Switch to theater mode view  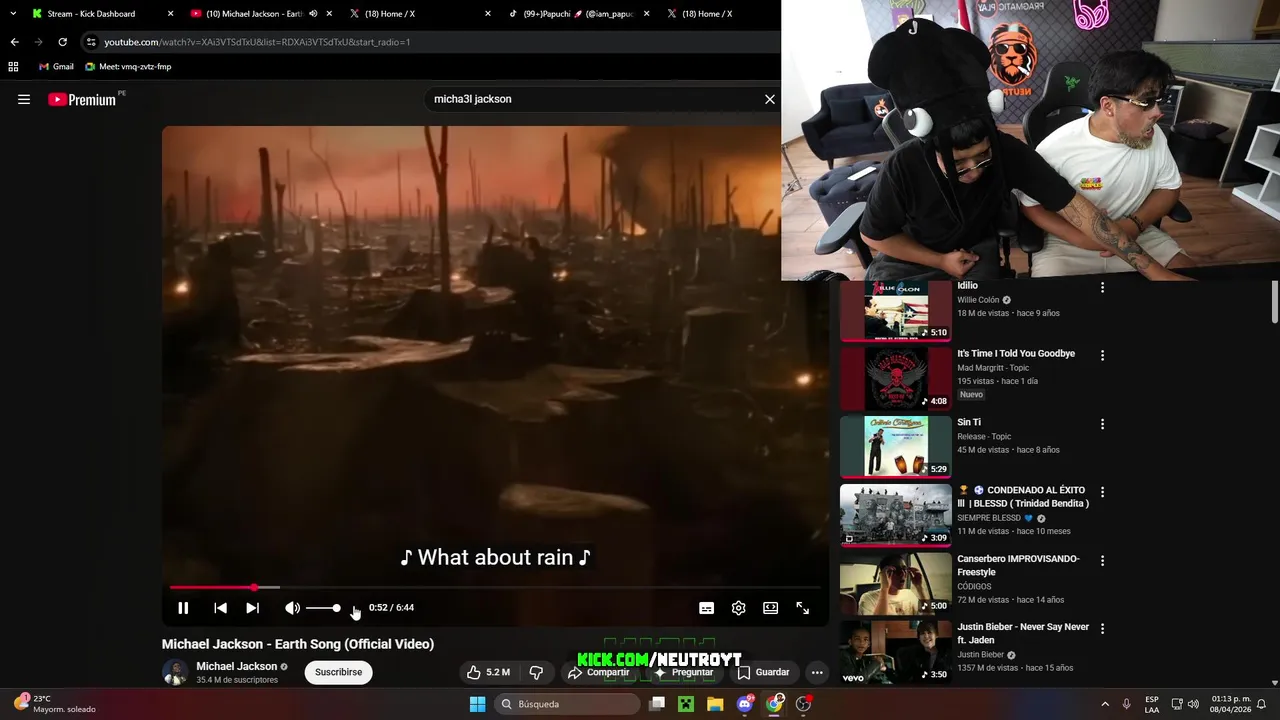pyautogui.click(x=770, y=608)
